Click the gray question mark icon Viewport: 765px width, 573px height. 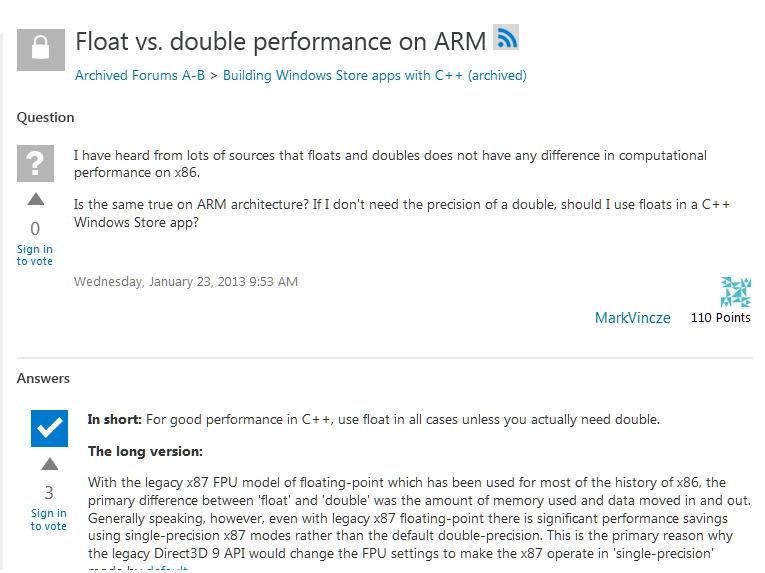tap(36, 164)
